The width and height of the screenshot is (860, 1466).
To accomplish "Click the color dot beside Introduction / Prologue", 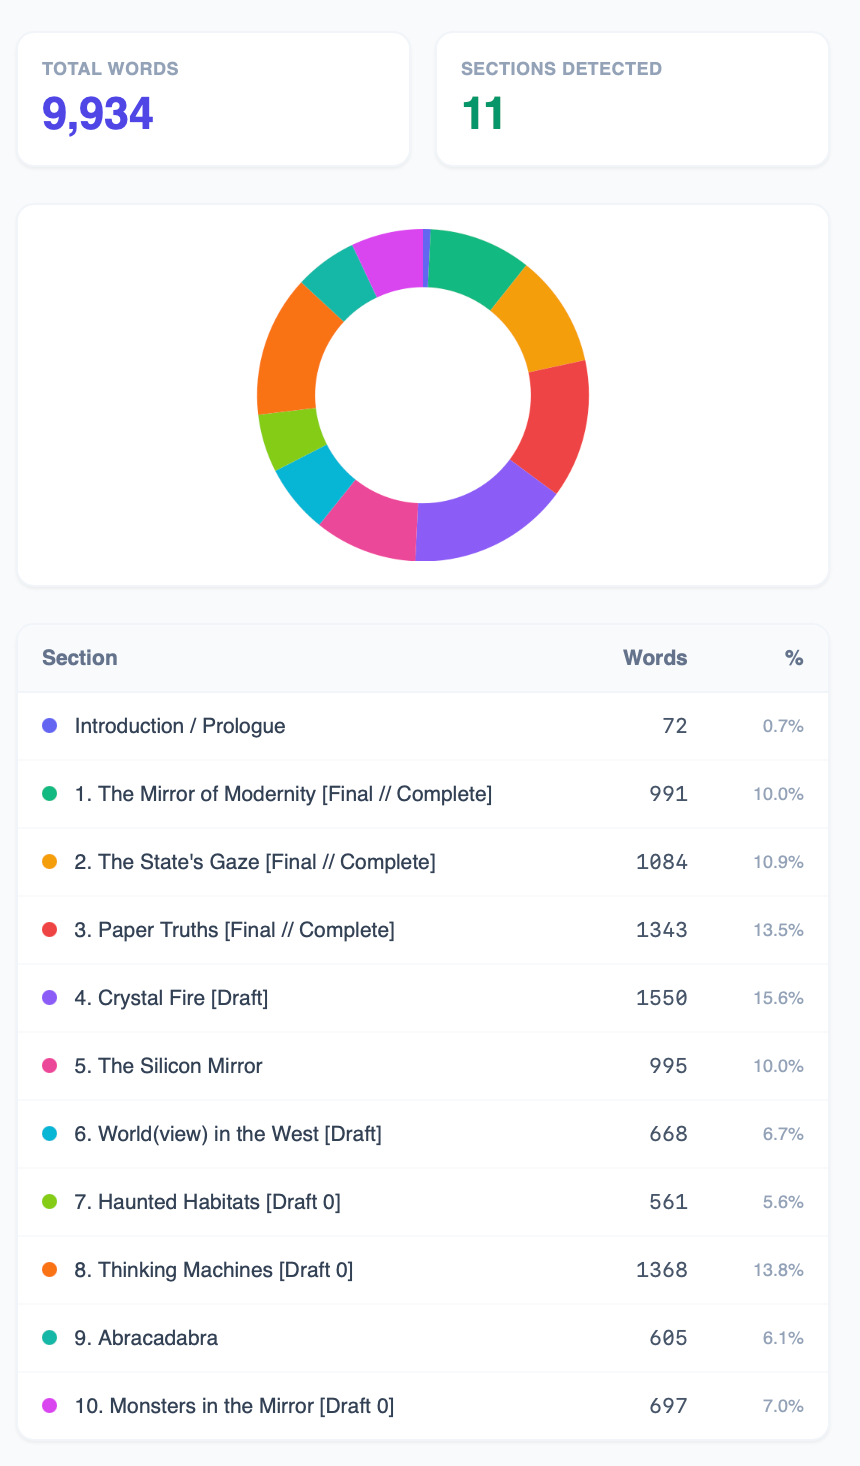I will 50,726.
